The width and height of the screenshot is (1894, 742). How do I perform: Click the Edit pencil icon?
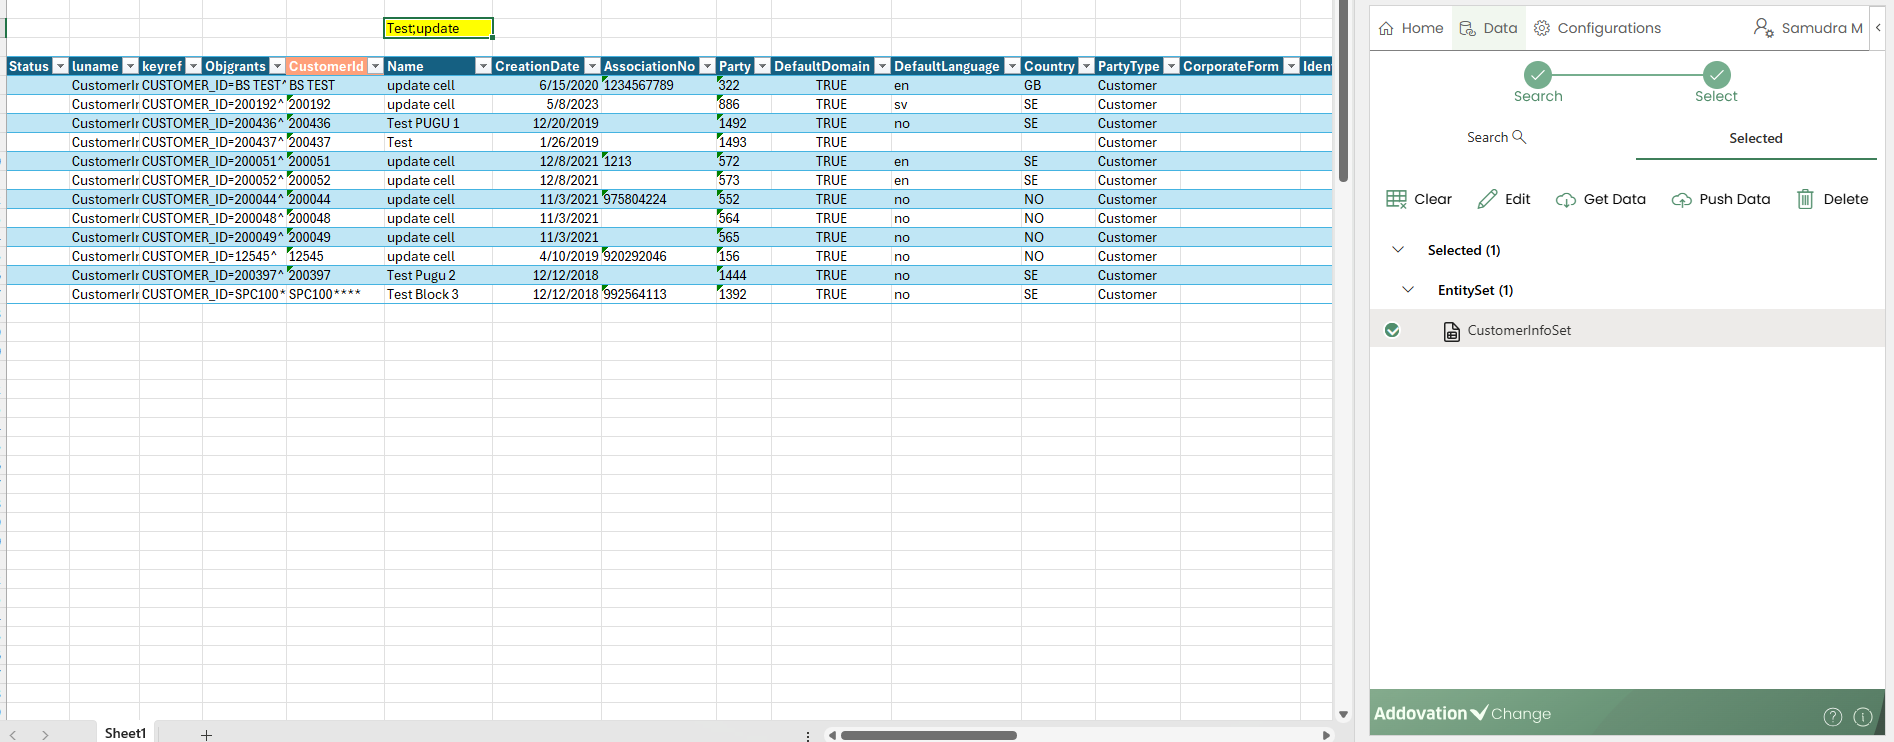point(1487,199)
